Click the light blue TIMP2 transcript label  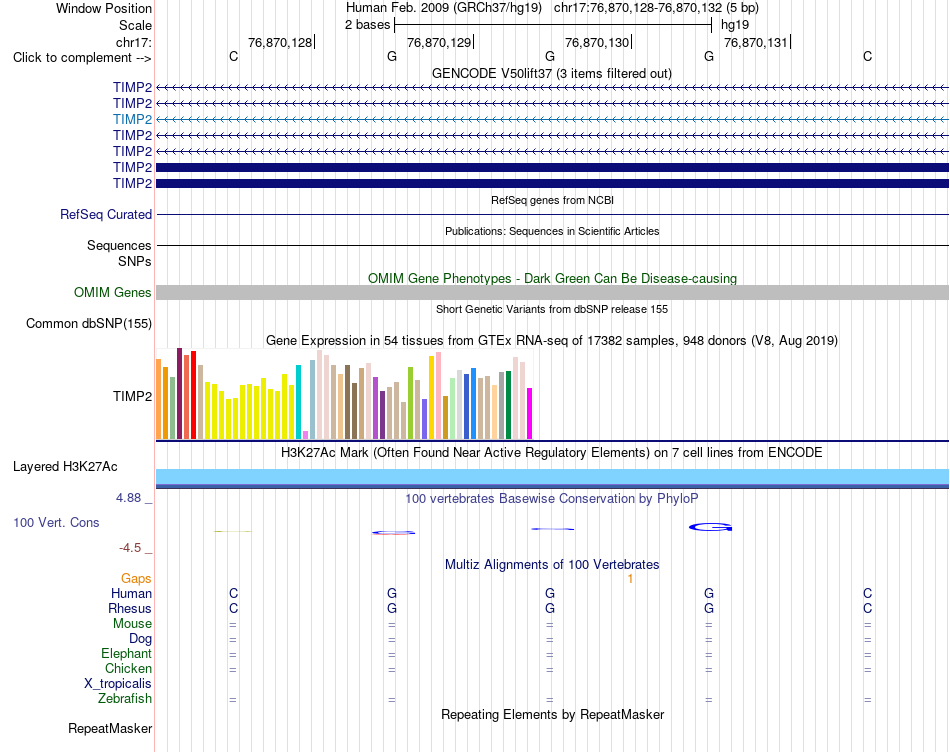tap(132, 119)
